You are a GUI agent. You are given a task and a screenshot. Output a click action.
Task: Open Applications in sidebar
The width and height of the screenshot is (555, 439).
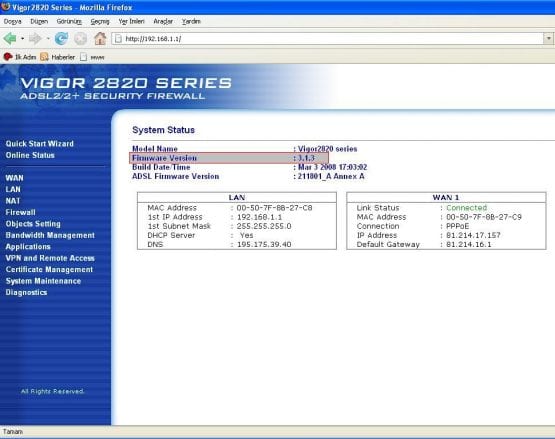(x=28, y=247)
